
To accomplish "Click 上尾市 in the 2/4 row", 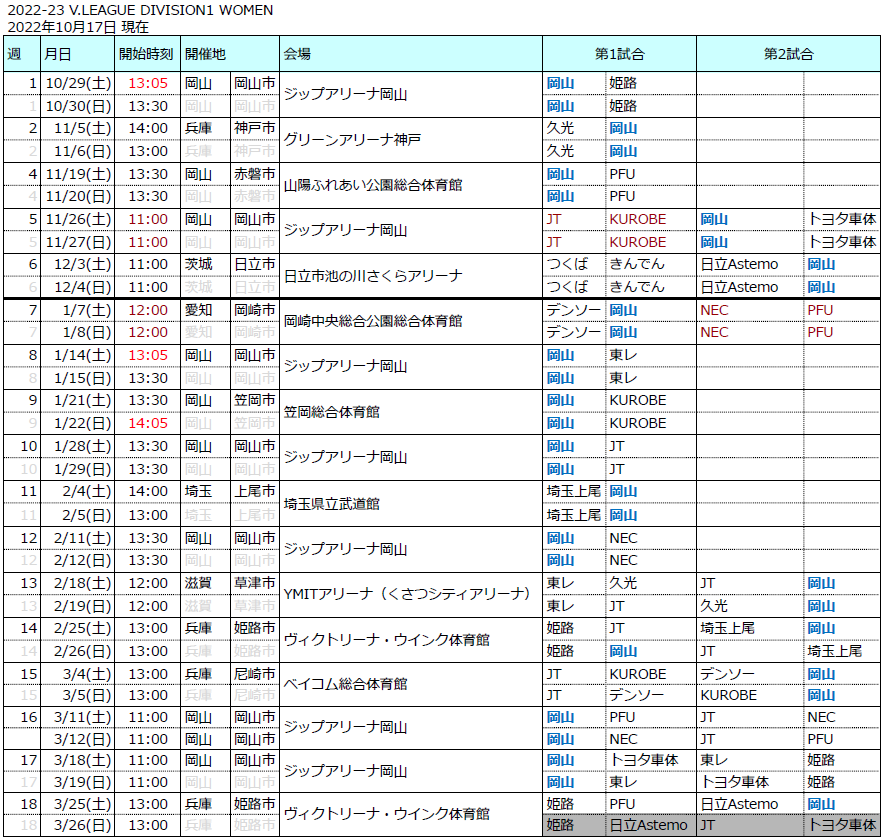I will [255, 492].
